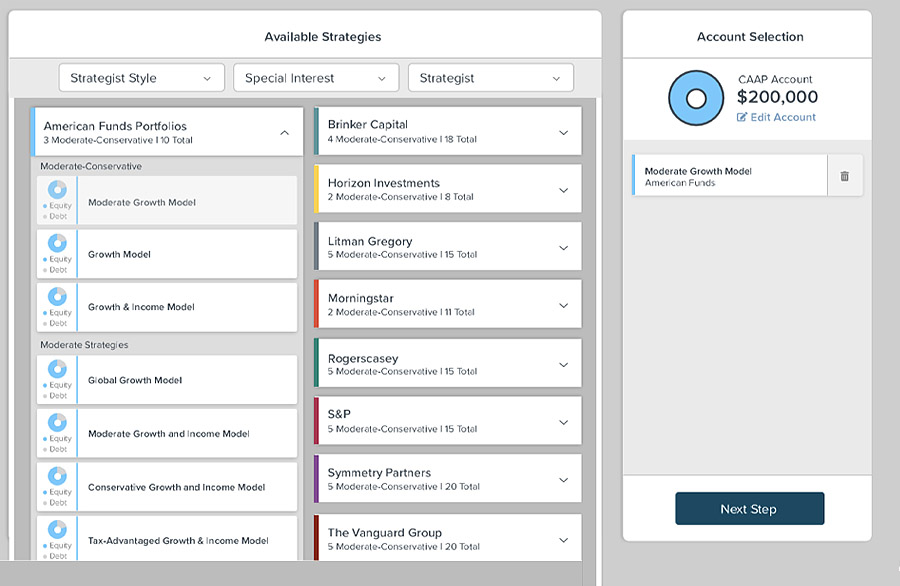900x586 pixels.
Task: Expand The Vanguard Group panel
Action: coord(563,540)
